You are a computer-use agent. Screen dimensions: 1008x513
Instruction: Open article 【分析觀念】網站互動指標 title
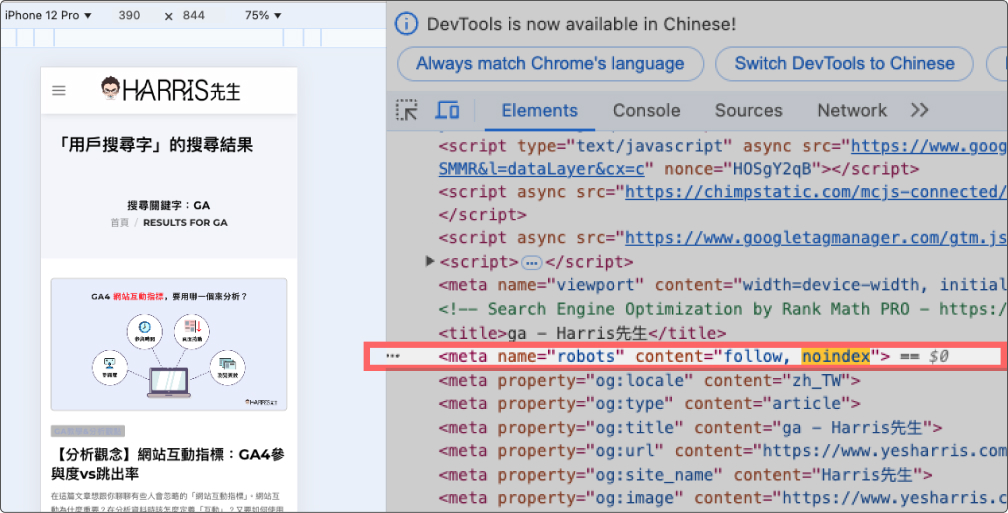pos(168,464)
